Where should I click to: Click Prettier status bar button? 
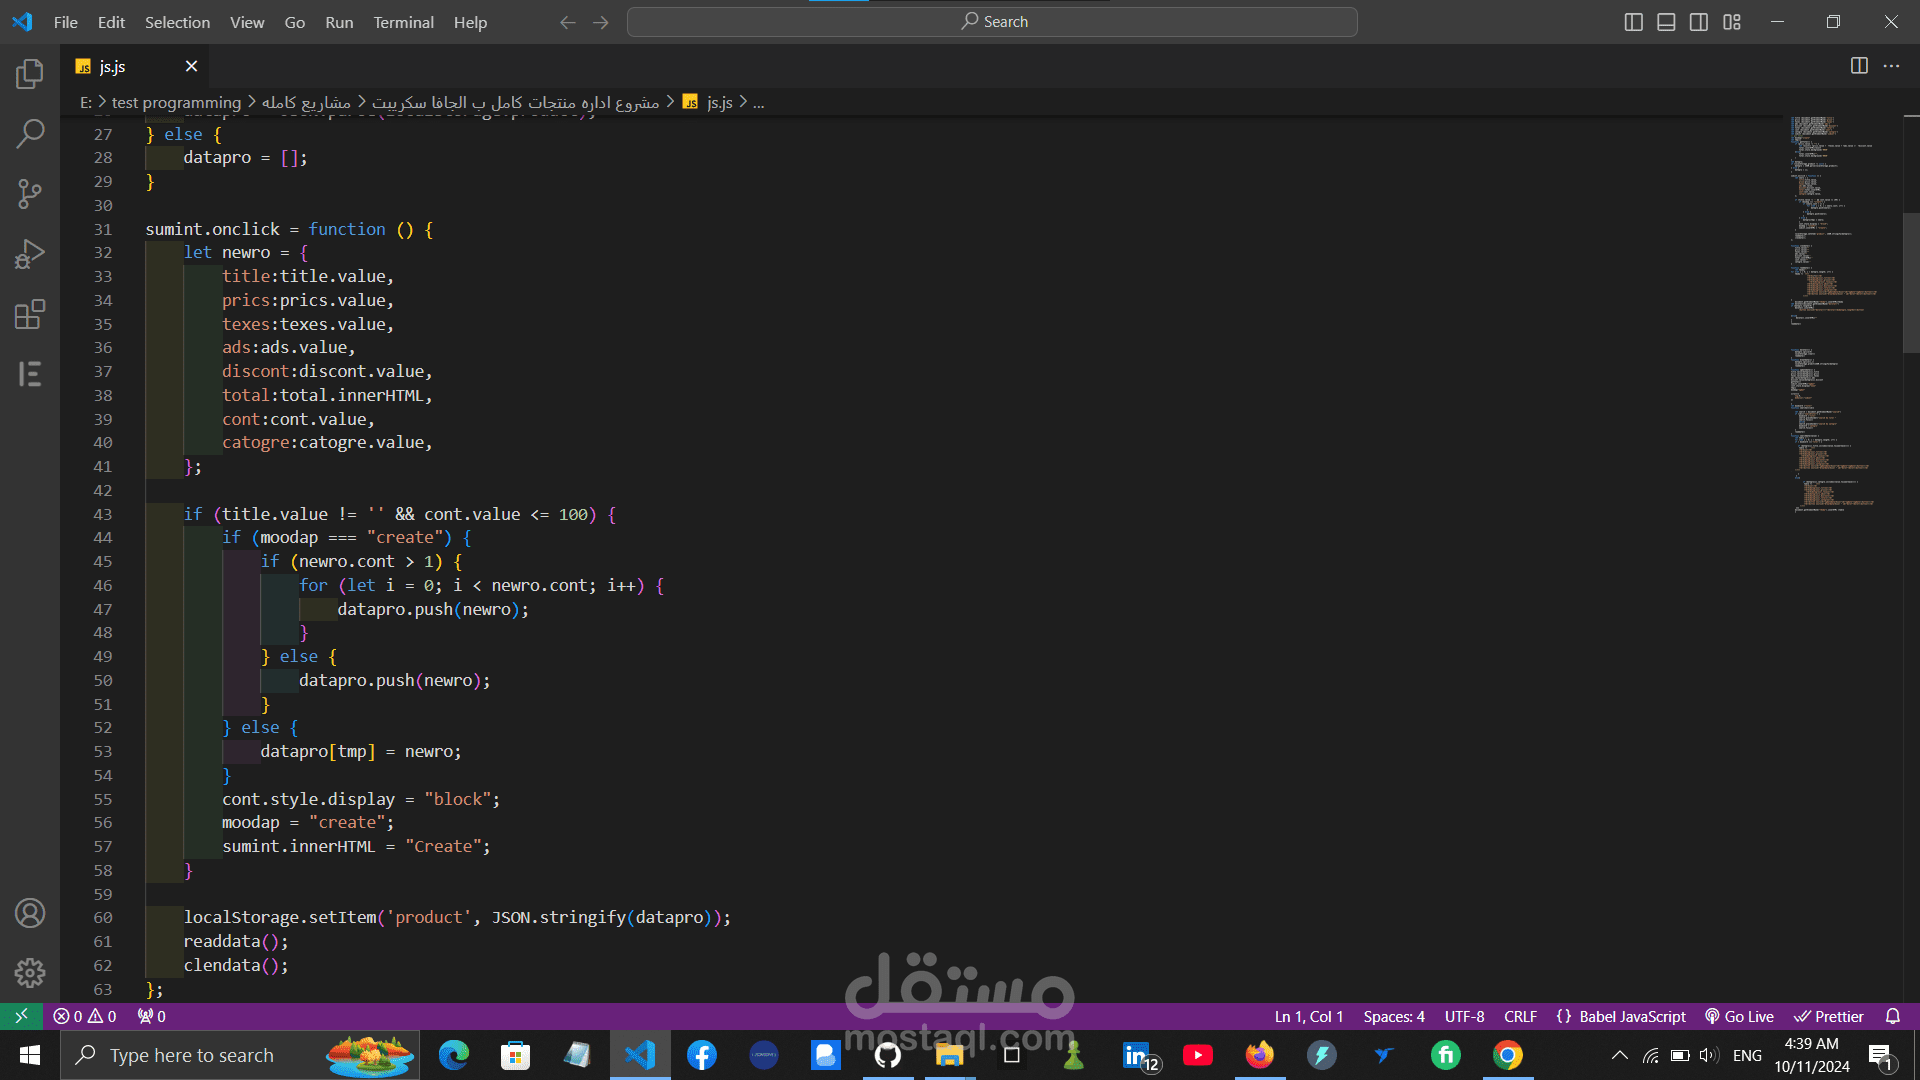(1829, 1017)
